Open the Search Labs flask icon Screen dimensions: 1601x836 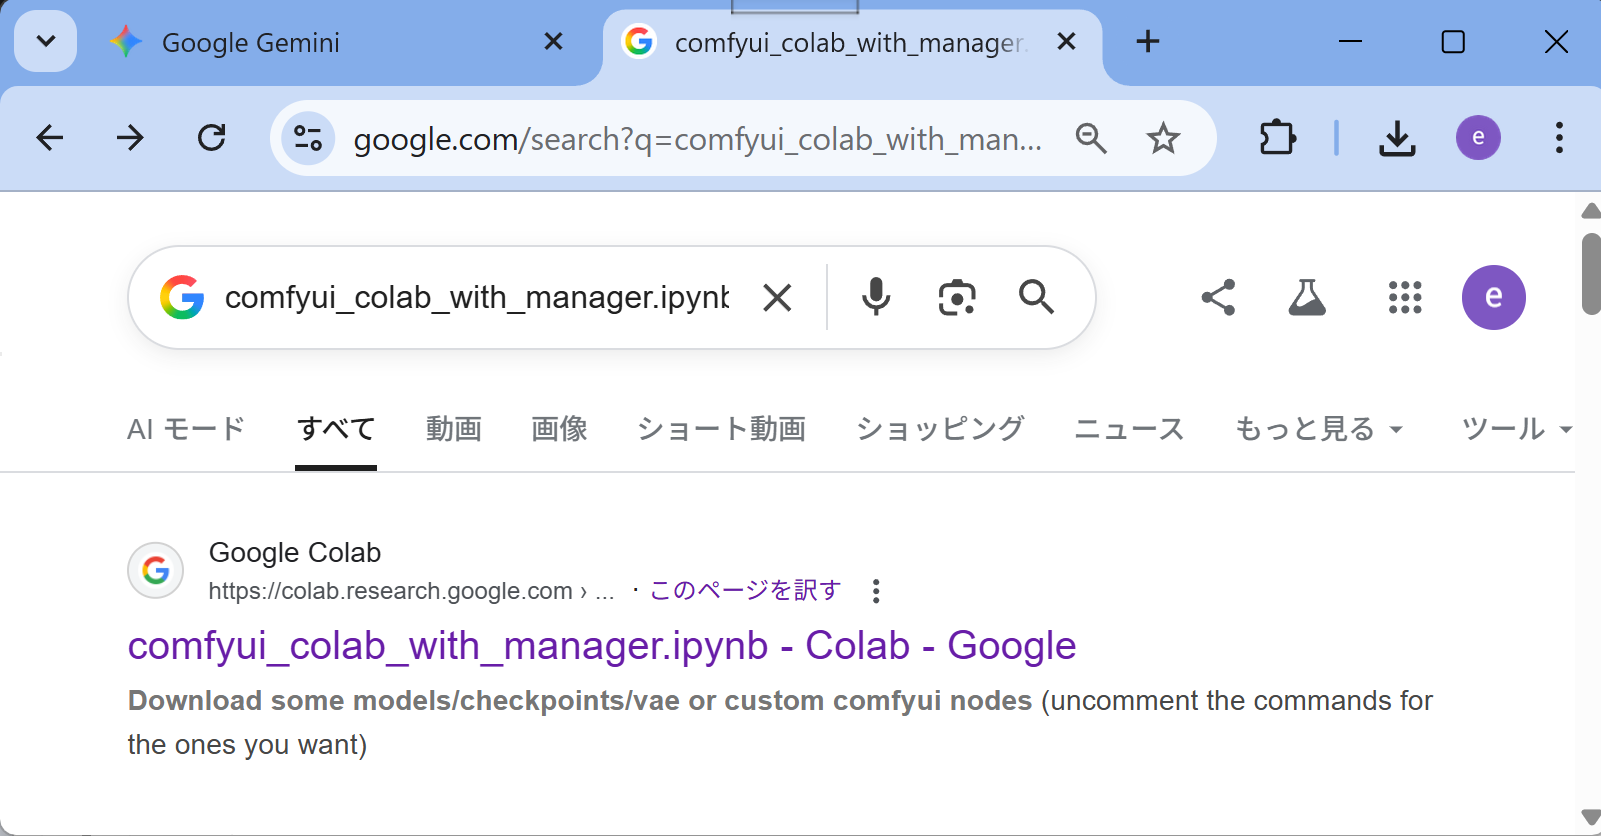pos(1306,297)
